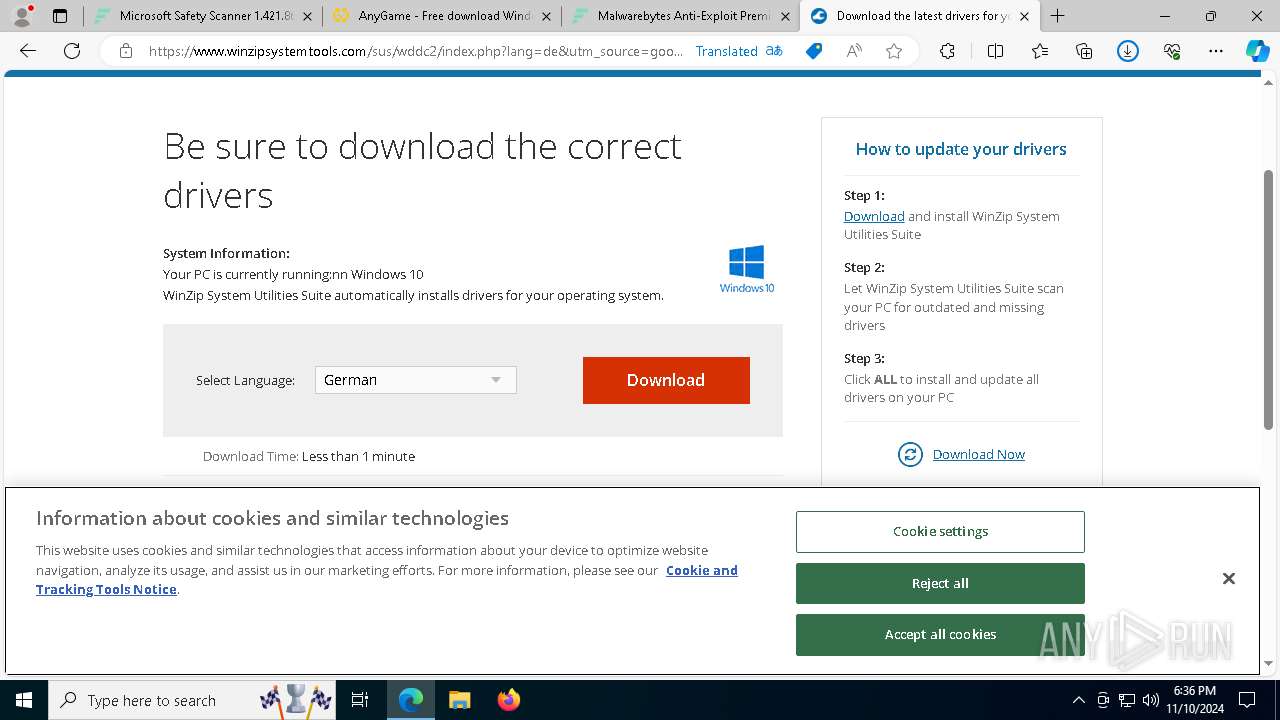The image size is (1280, 720).
Task: Switch to the AnyGame tab
Action: (x=442, y=16)
